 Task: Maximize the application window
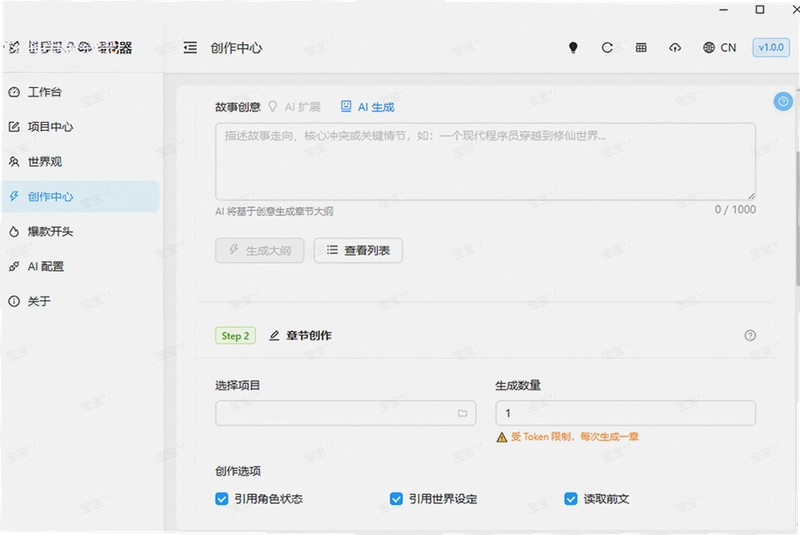[x=760, y=10]
